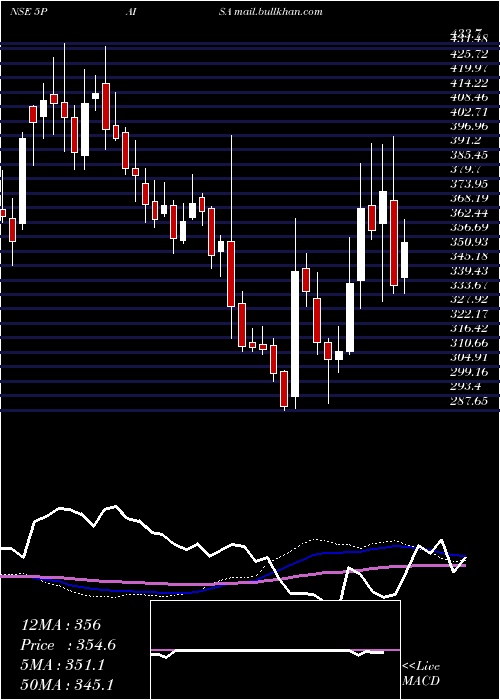
Task: Click the 5MA : 351.1 readout
Action: click(62, 665)
